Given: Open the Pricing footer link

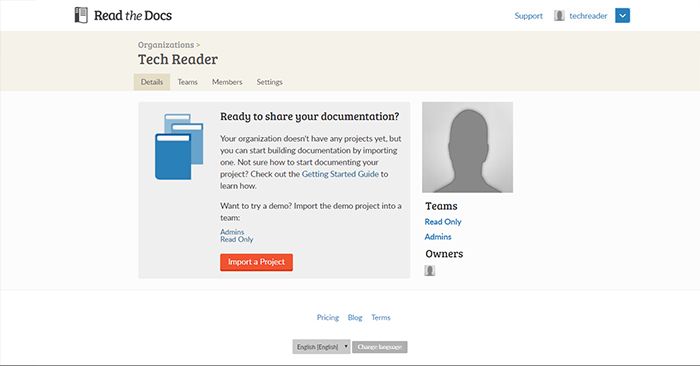Looking at the screenshot, I should point(328,317).
